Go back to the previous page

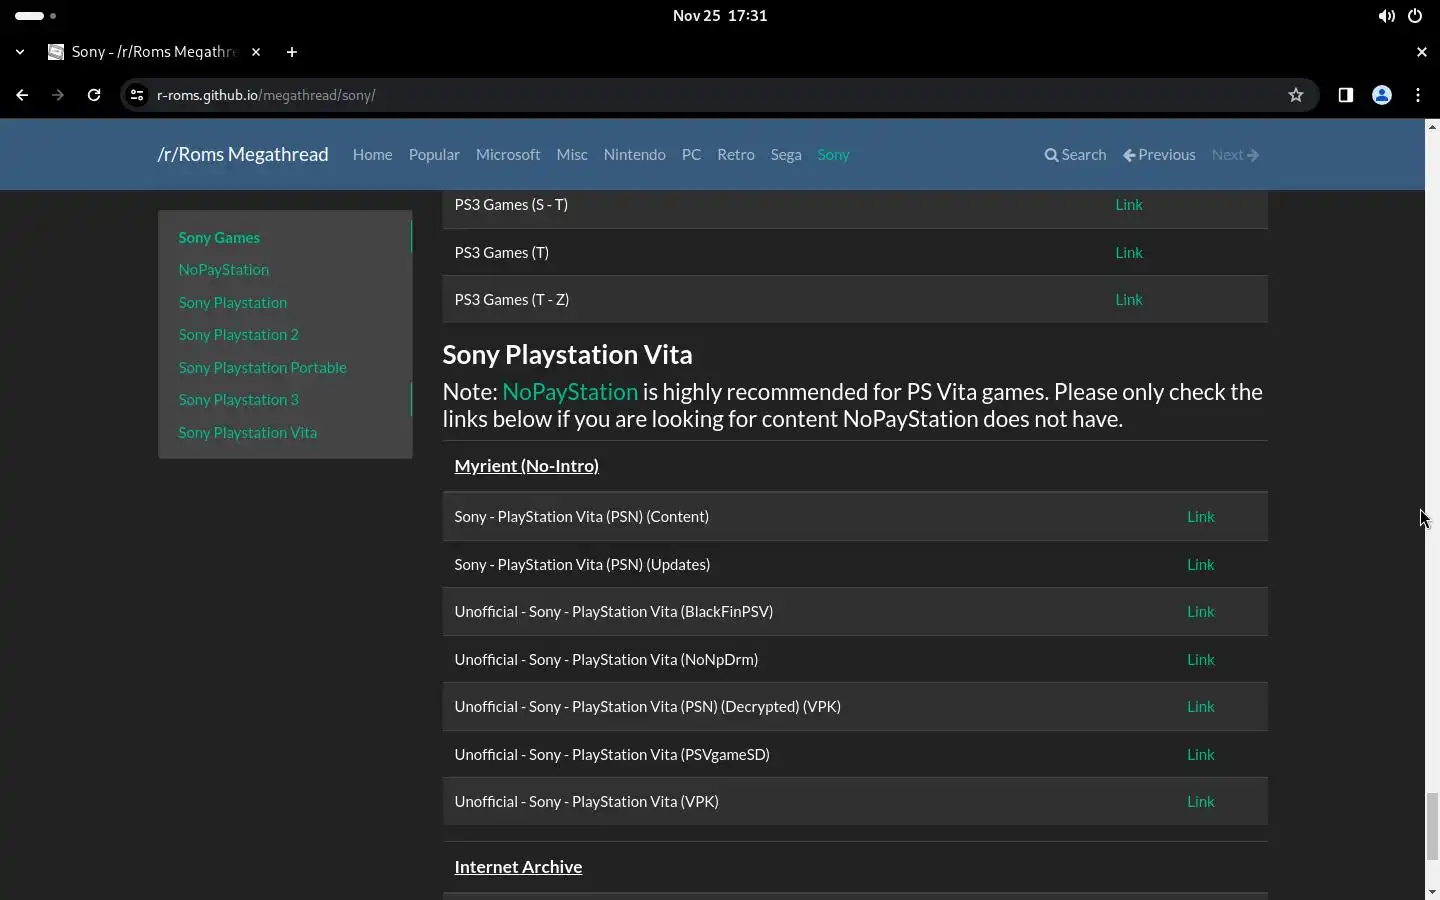(x=22, y=95)
